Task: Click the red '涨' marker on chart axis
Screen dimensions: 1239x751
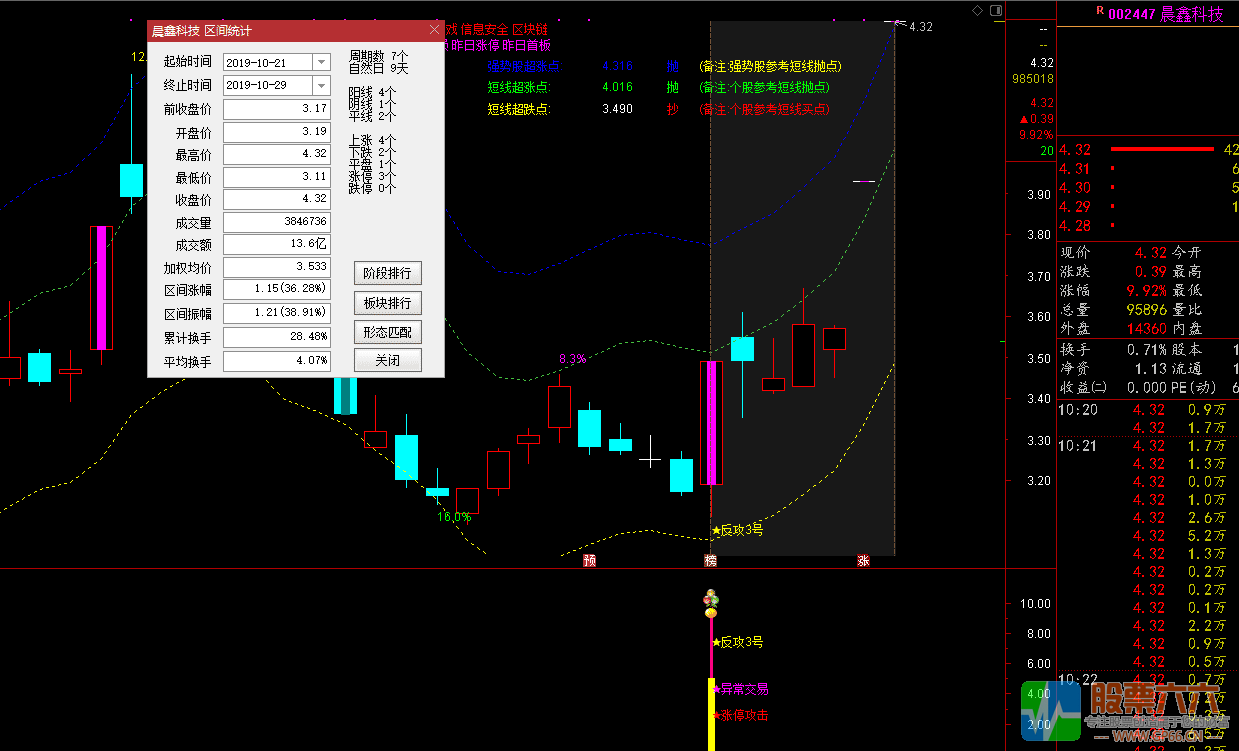Action: pos(863,561)
